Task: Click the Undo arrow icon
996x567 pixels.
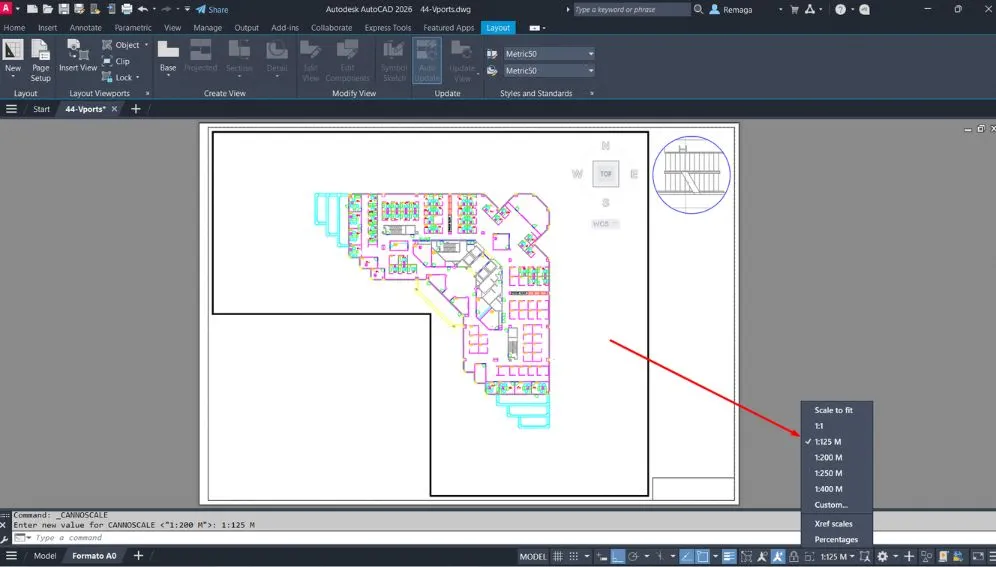Action: pos(143,9)
